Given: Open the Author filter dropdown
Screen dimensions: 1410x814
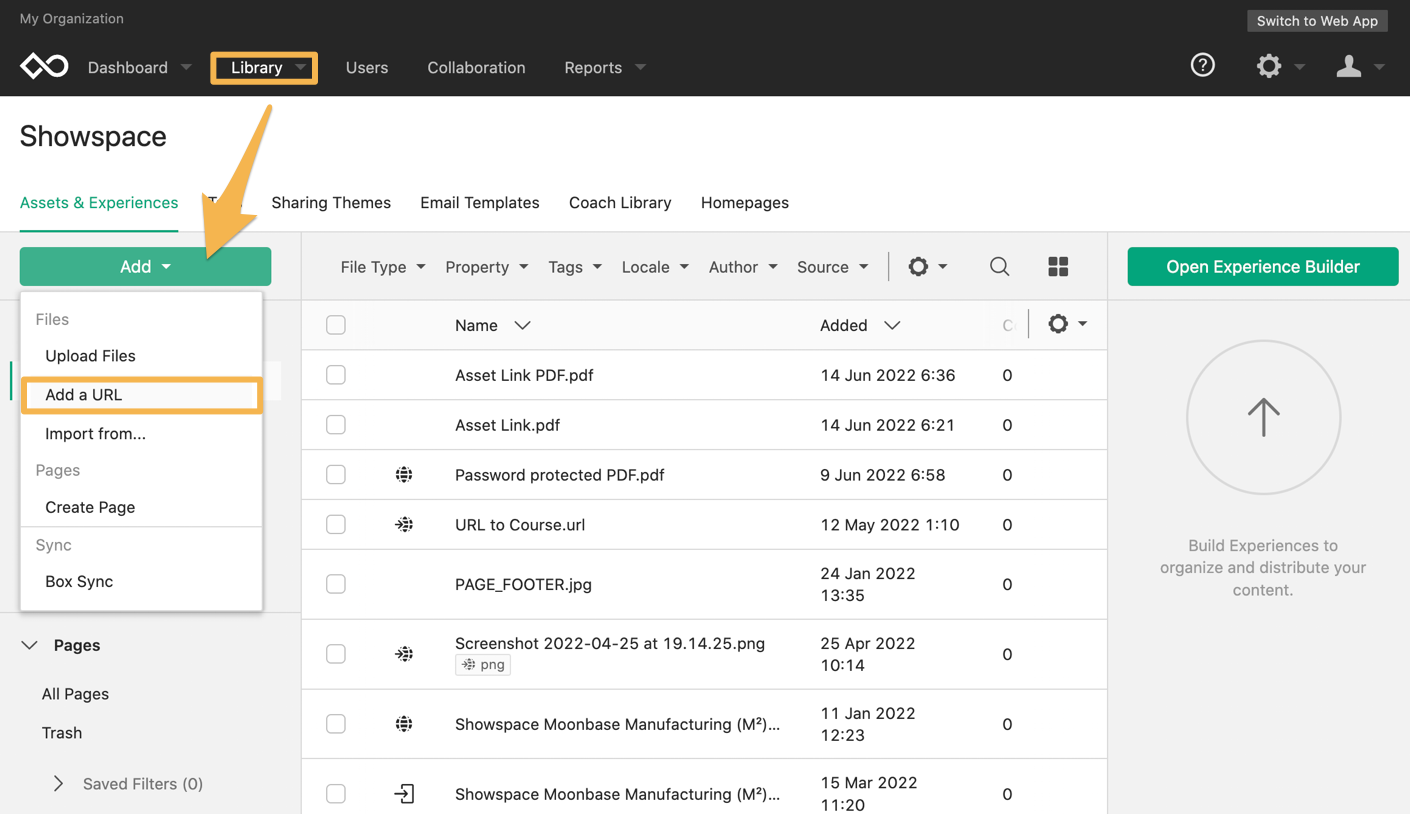Looking at the screenshot, I should click(x=743, y=267).
